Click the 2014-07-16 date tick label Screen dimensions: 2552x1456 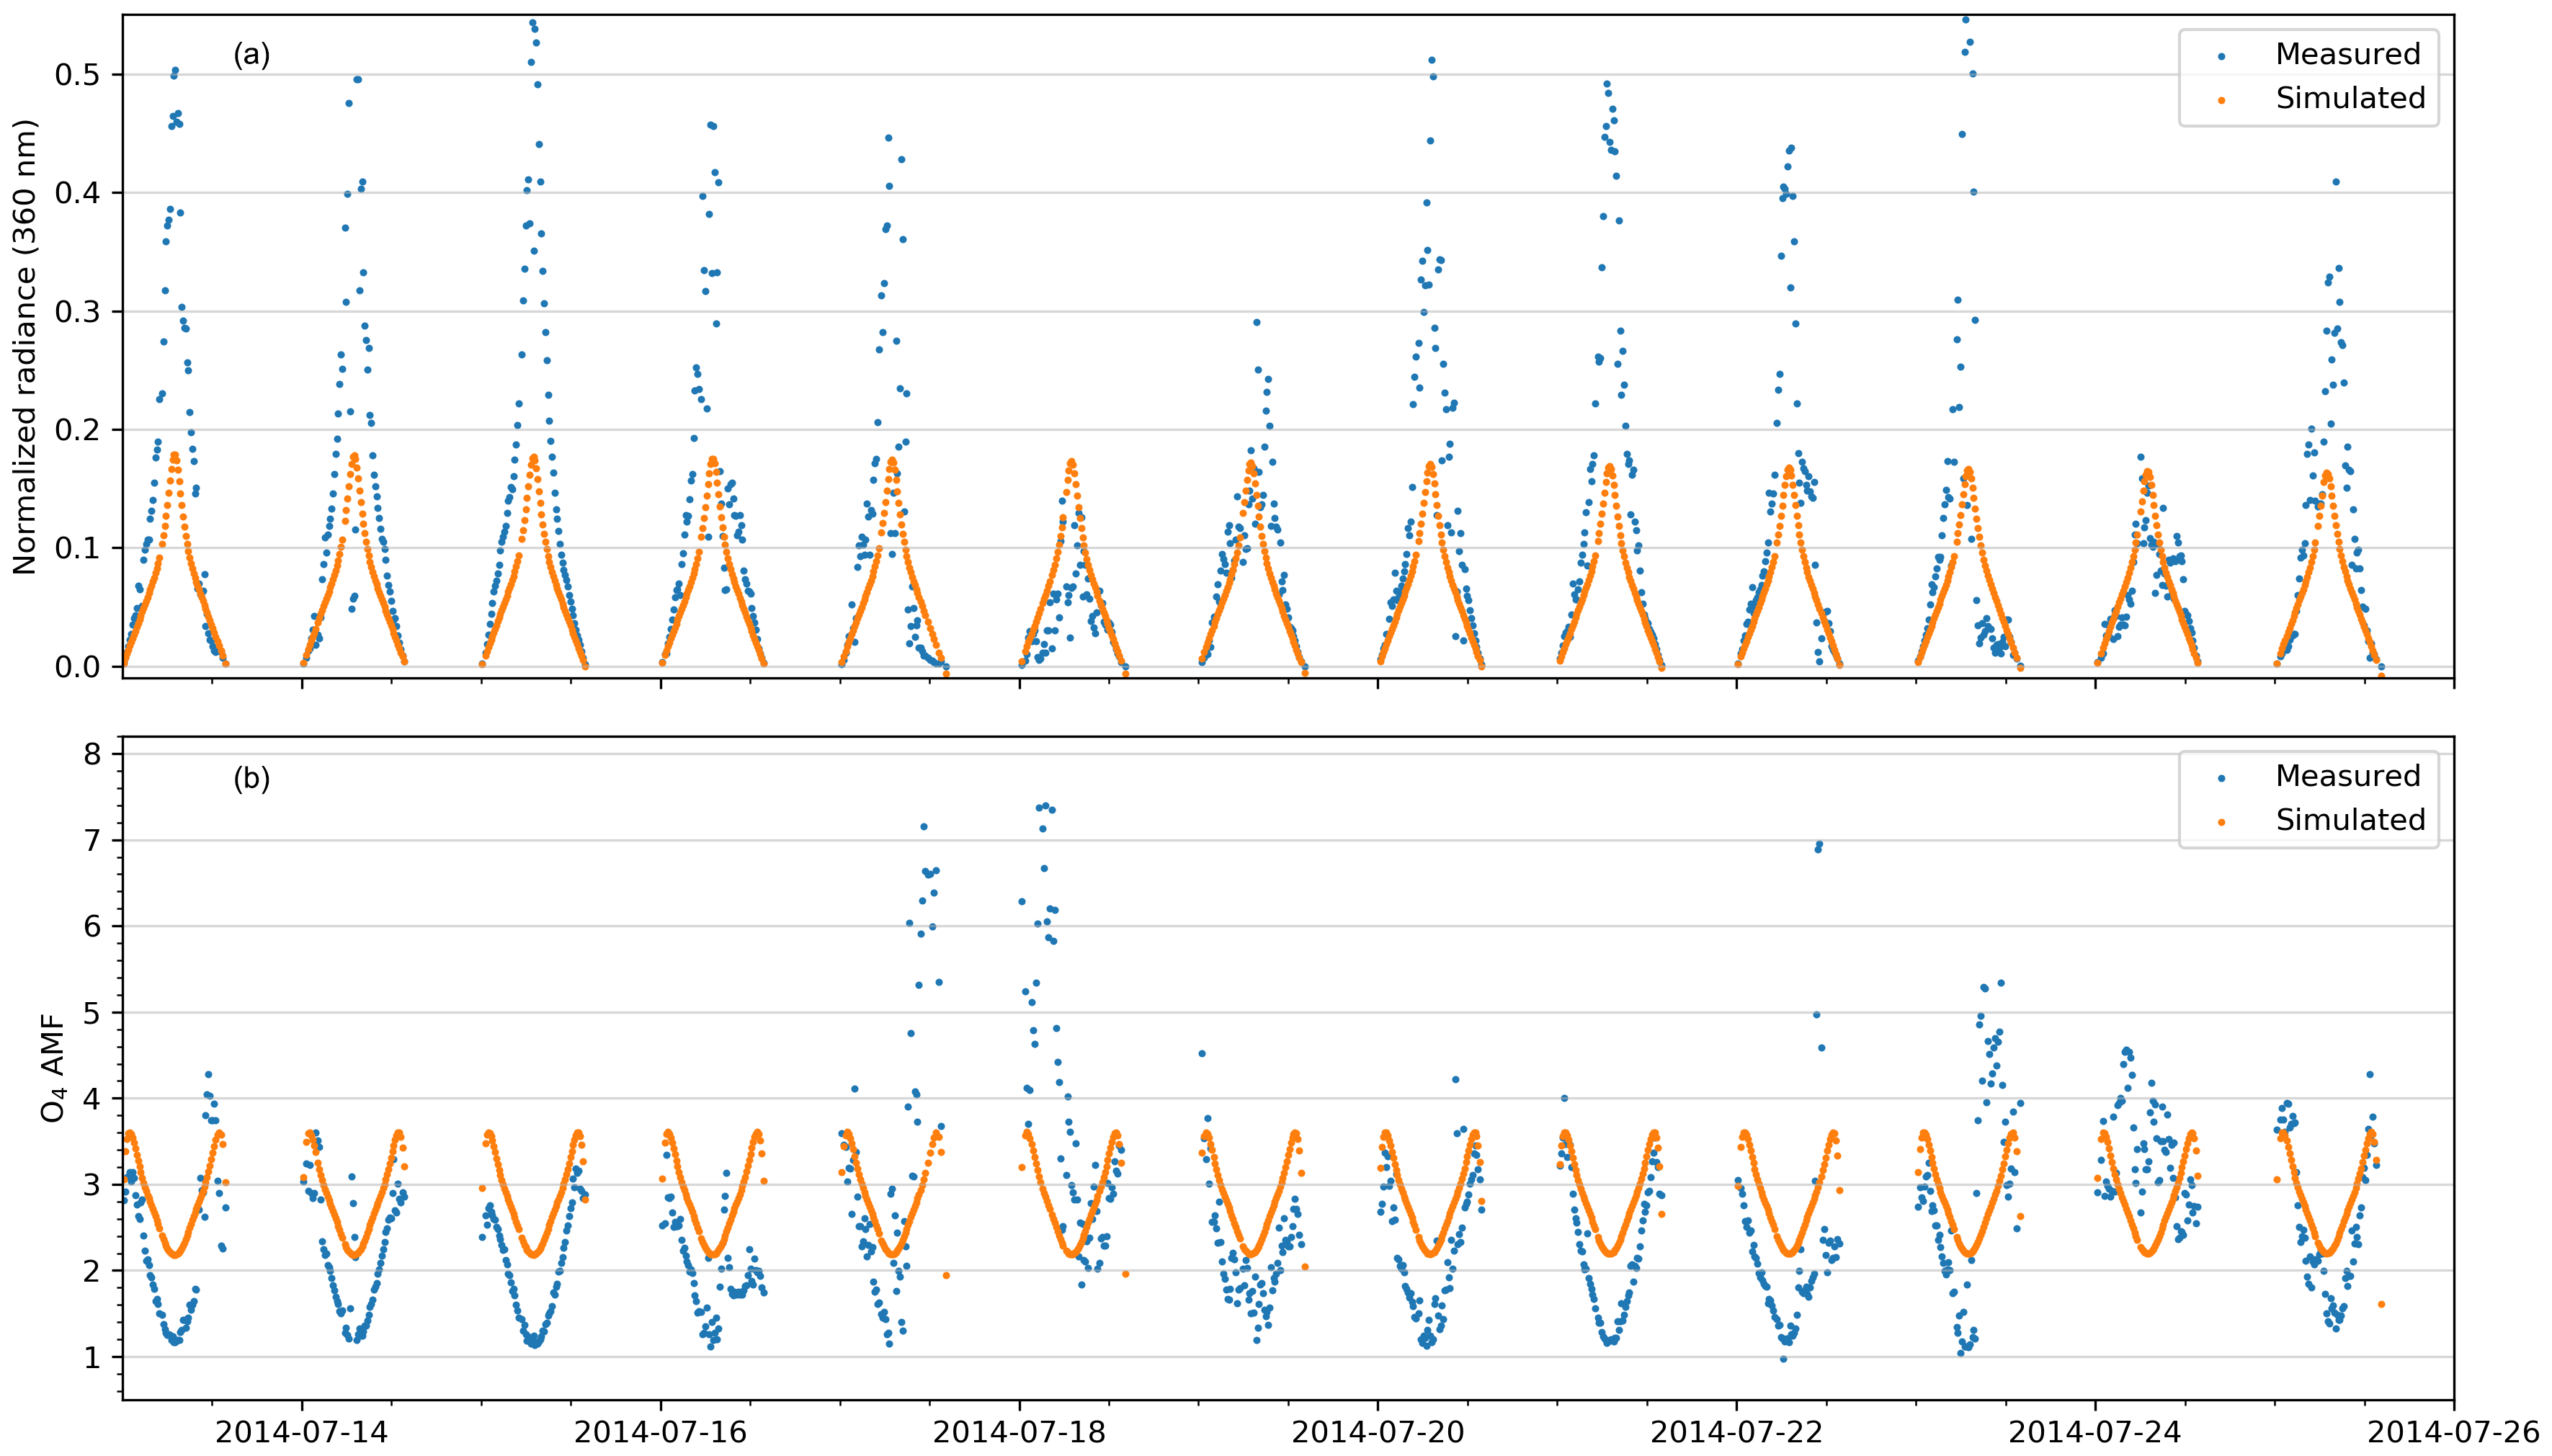point(660,1432)
